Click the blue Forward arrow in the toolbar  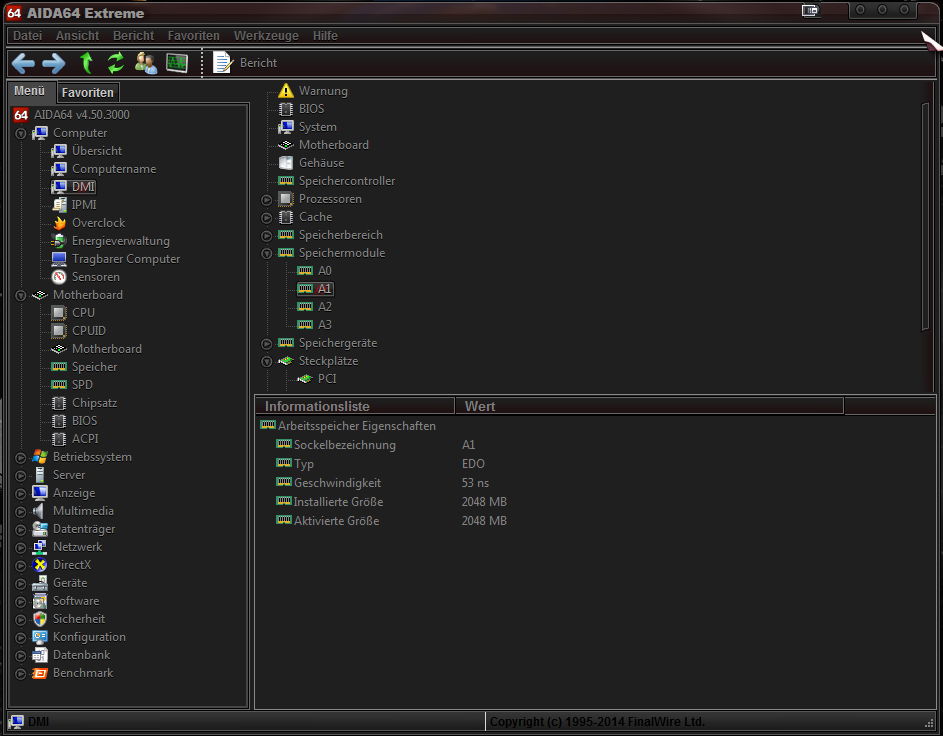click(x=54, y=63)
